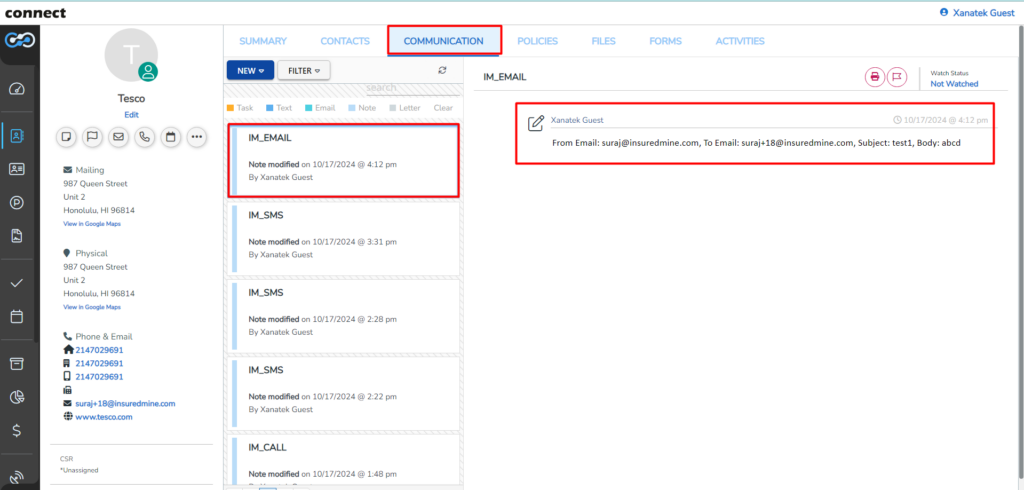The width and height of the screenshot is (1024, 490).
Task: Select the IM_SMS note at 2:22 pm
Action: click(x=343, y=394)
